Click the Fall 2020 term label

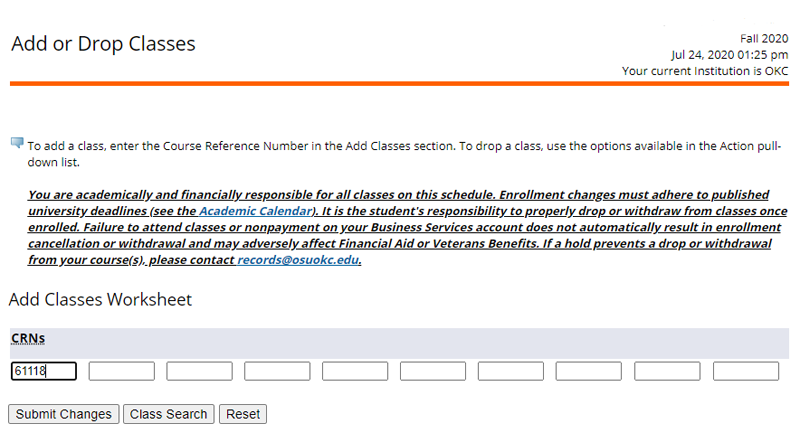(x=764, y=39)
